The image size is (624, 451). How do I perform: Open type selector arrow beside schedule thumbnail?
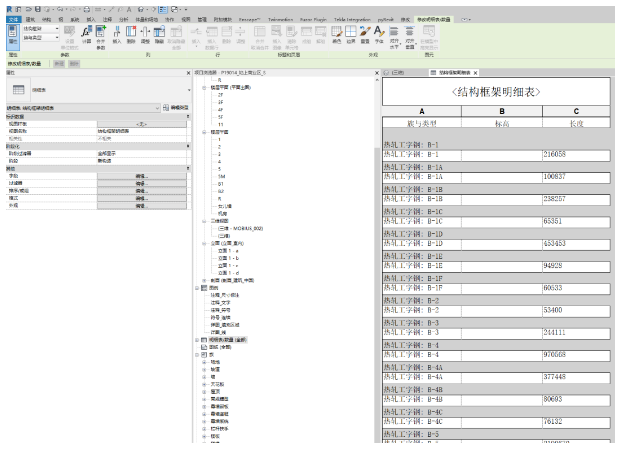(189, 90)
